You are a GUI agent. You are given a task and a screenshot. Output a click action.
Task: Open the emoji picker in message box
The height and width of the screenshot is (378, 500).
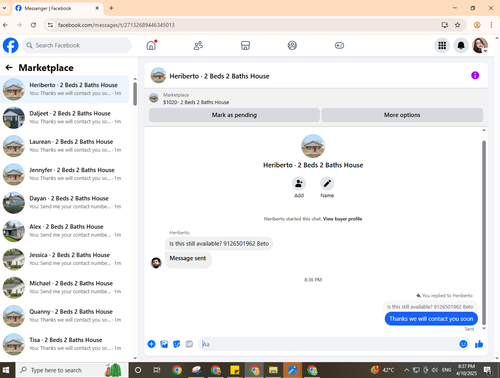[x=463, y=344]
